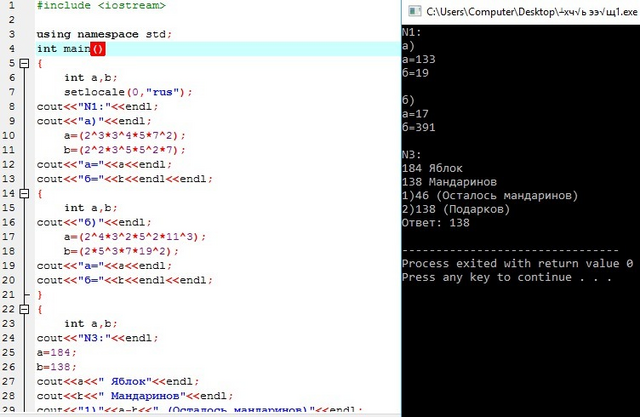Image resolution: width=640 pixels, height=417 pixels.
Task: Click line a=(2^3*3^4*5*7^2);
Action: (x=124, y=135)
